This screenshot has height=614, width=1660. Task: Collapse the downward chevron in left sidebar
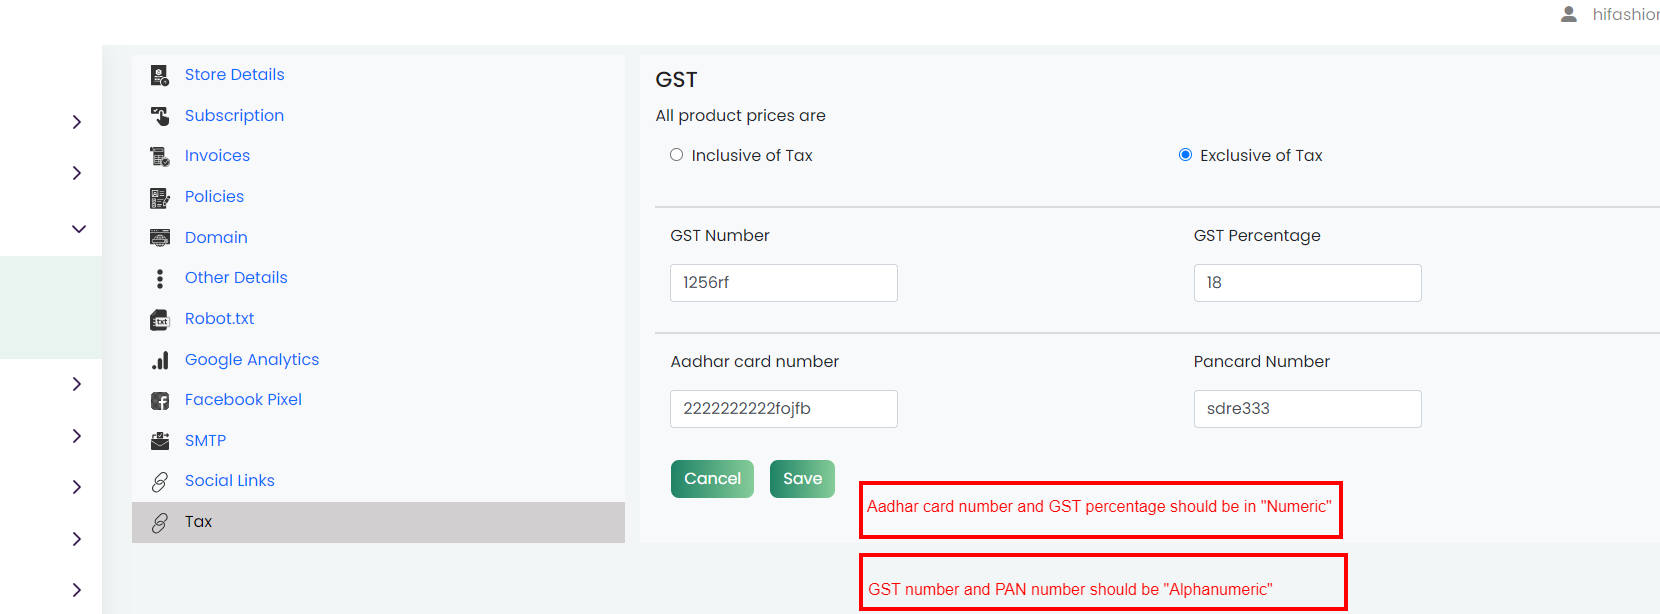point(78,229)
